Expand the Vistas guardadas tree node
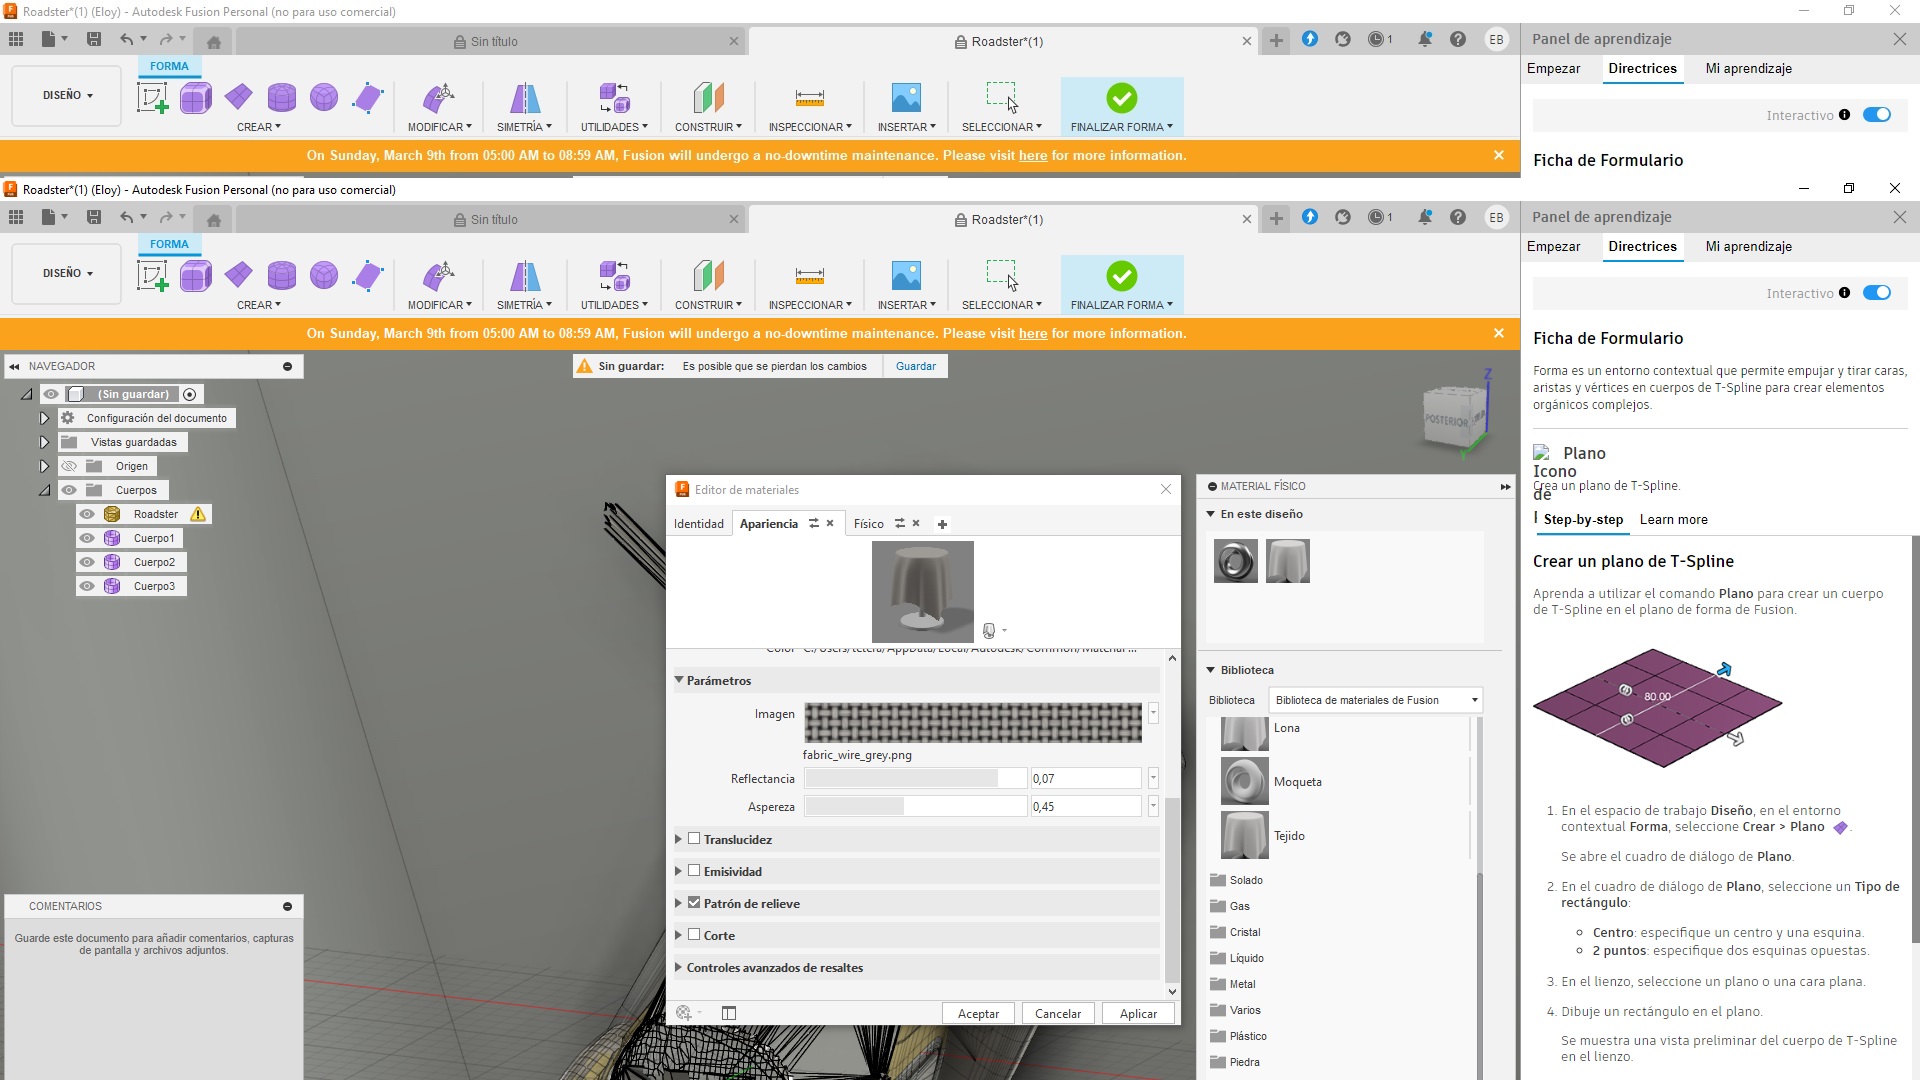The width and height of the screenshot is (1920, 1080). coord(44,442)
